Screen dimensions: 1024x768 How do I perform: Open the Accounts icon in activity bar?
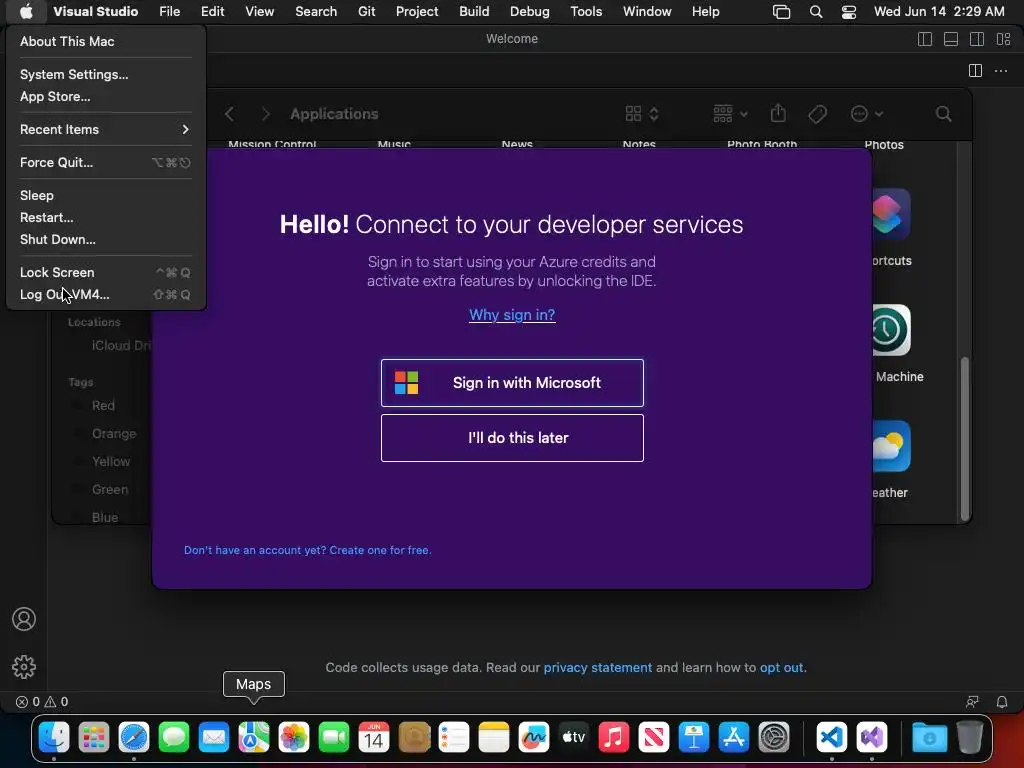tap(24, 619)
